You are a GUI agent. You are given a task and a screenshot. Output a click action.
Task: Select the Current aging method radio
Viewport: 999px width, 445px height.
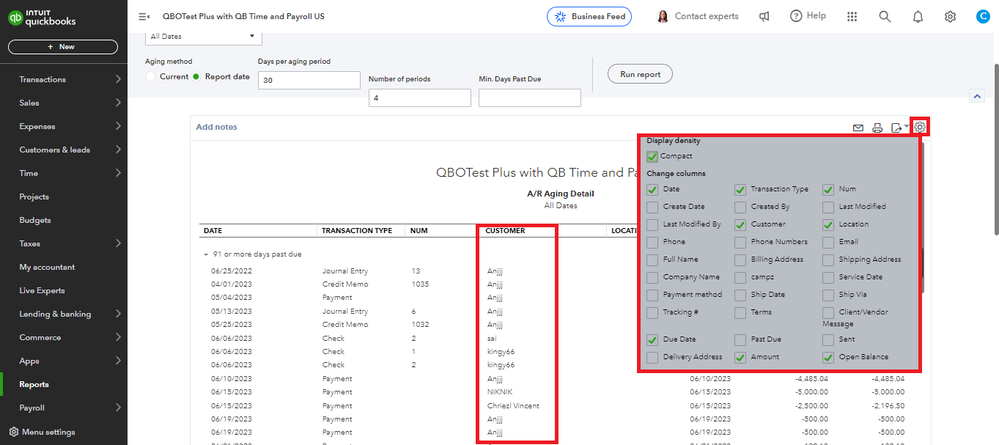[x=150, y=77]
